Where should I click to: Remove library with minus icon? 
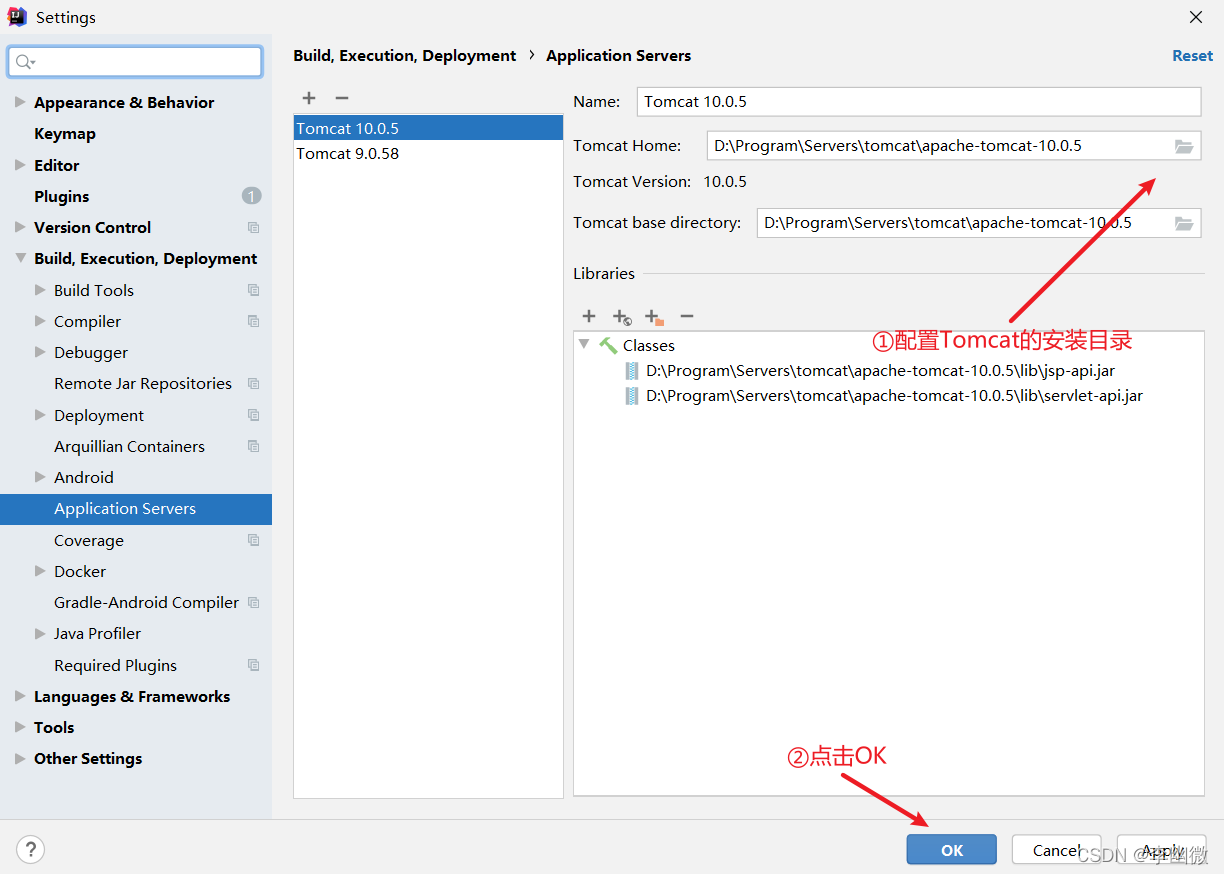(x=687, y=316)
